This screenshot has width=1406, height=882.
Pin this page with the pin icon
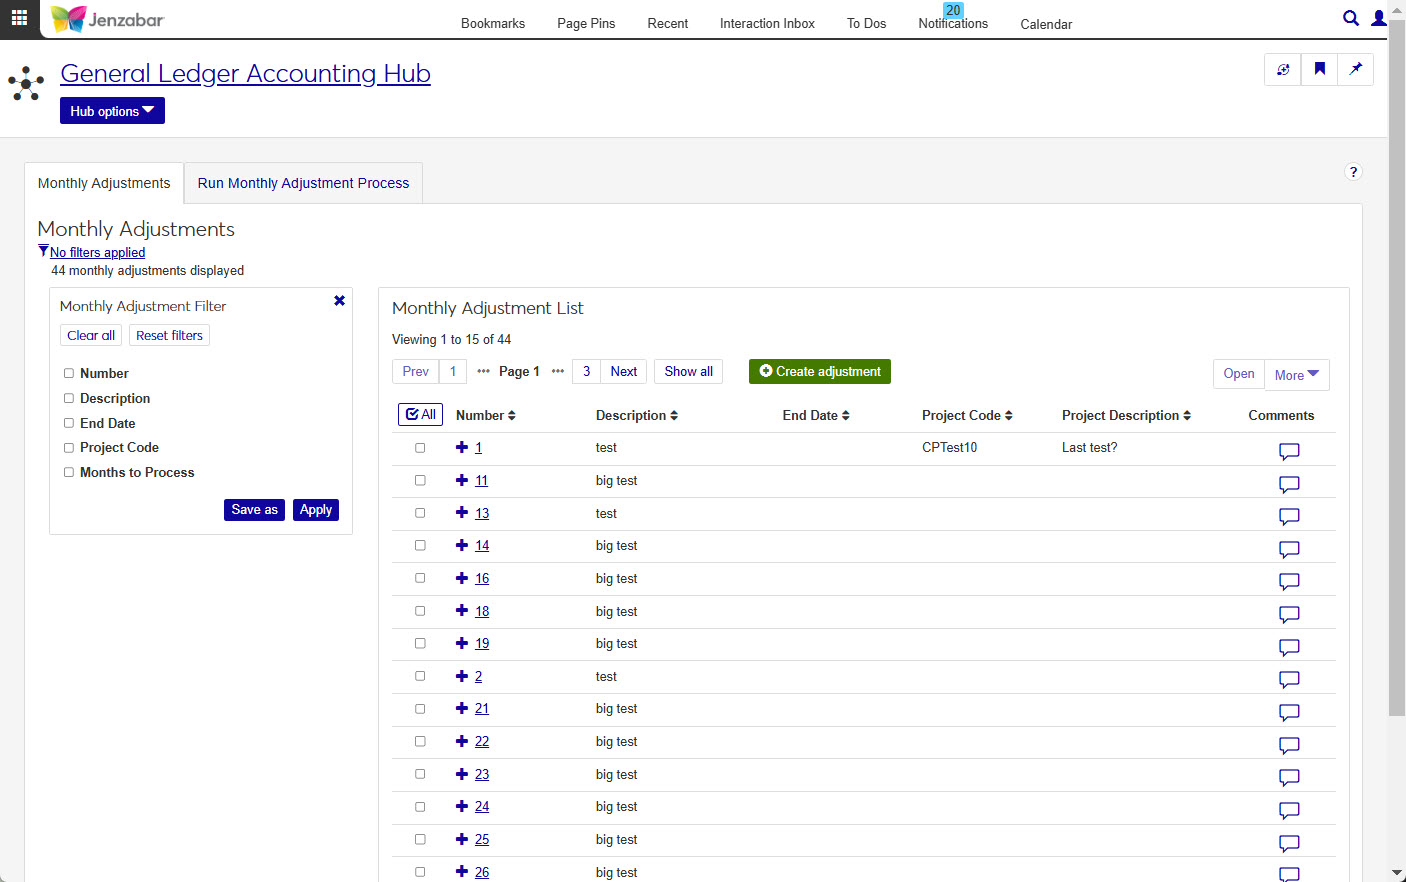coord(1355,69)
